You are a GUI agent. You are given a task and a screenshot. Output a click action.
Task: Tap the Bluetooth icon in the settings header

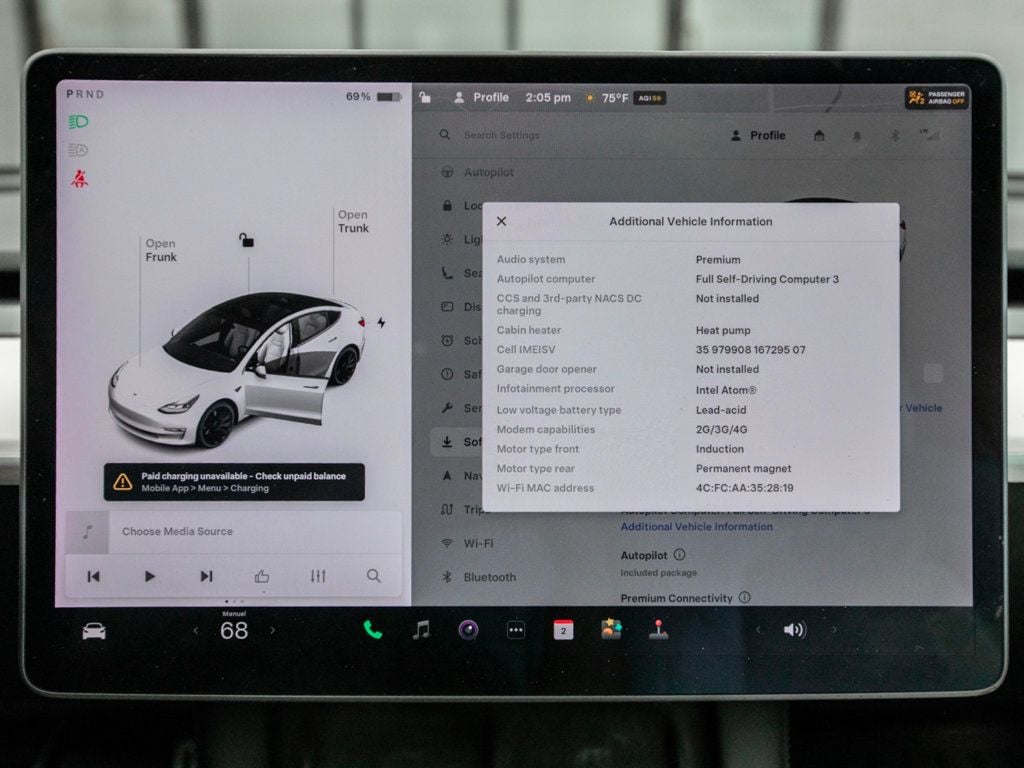click(x=895, y=135)
